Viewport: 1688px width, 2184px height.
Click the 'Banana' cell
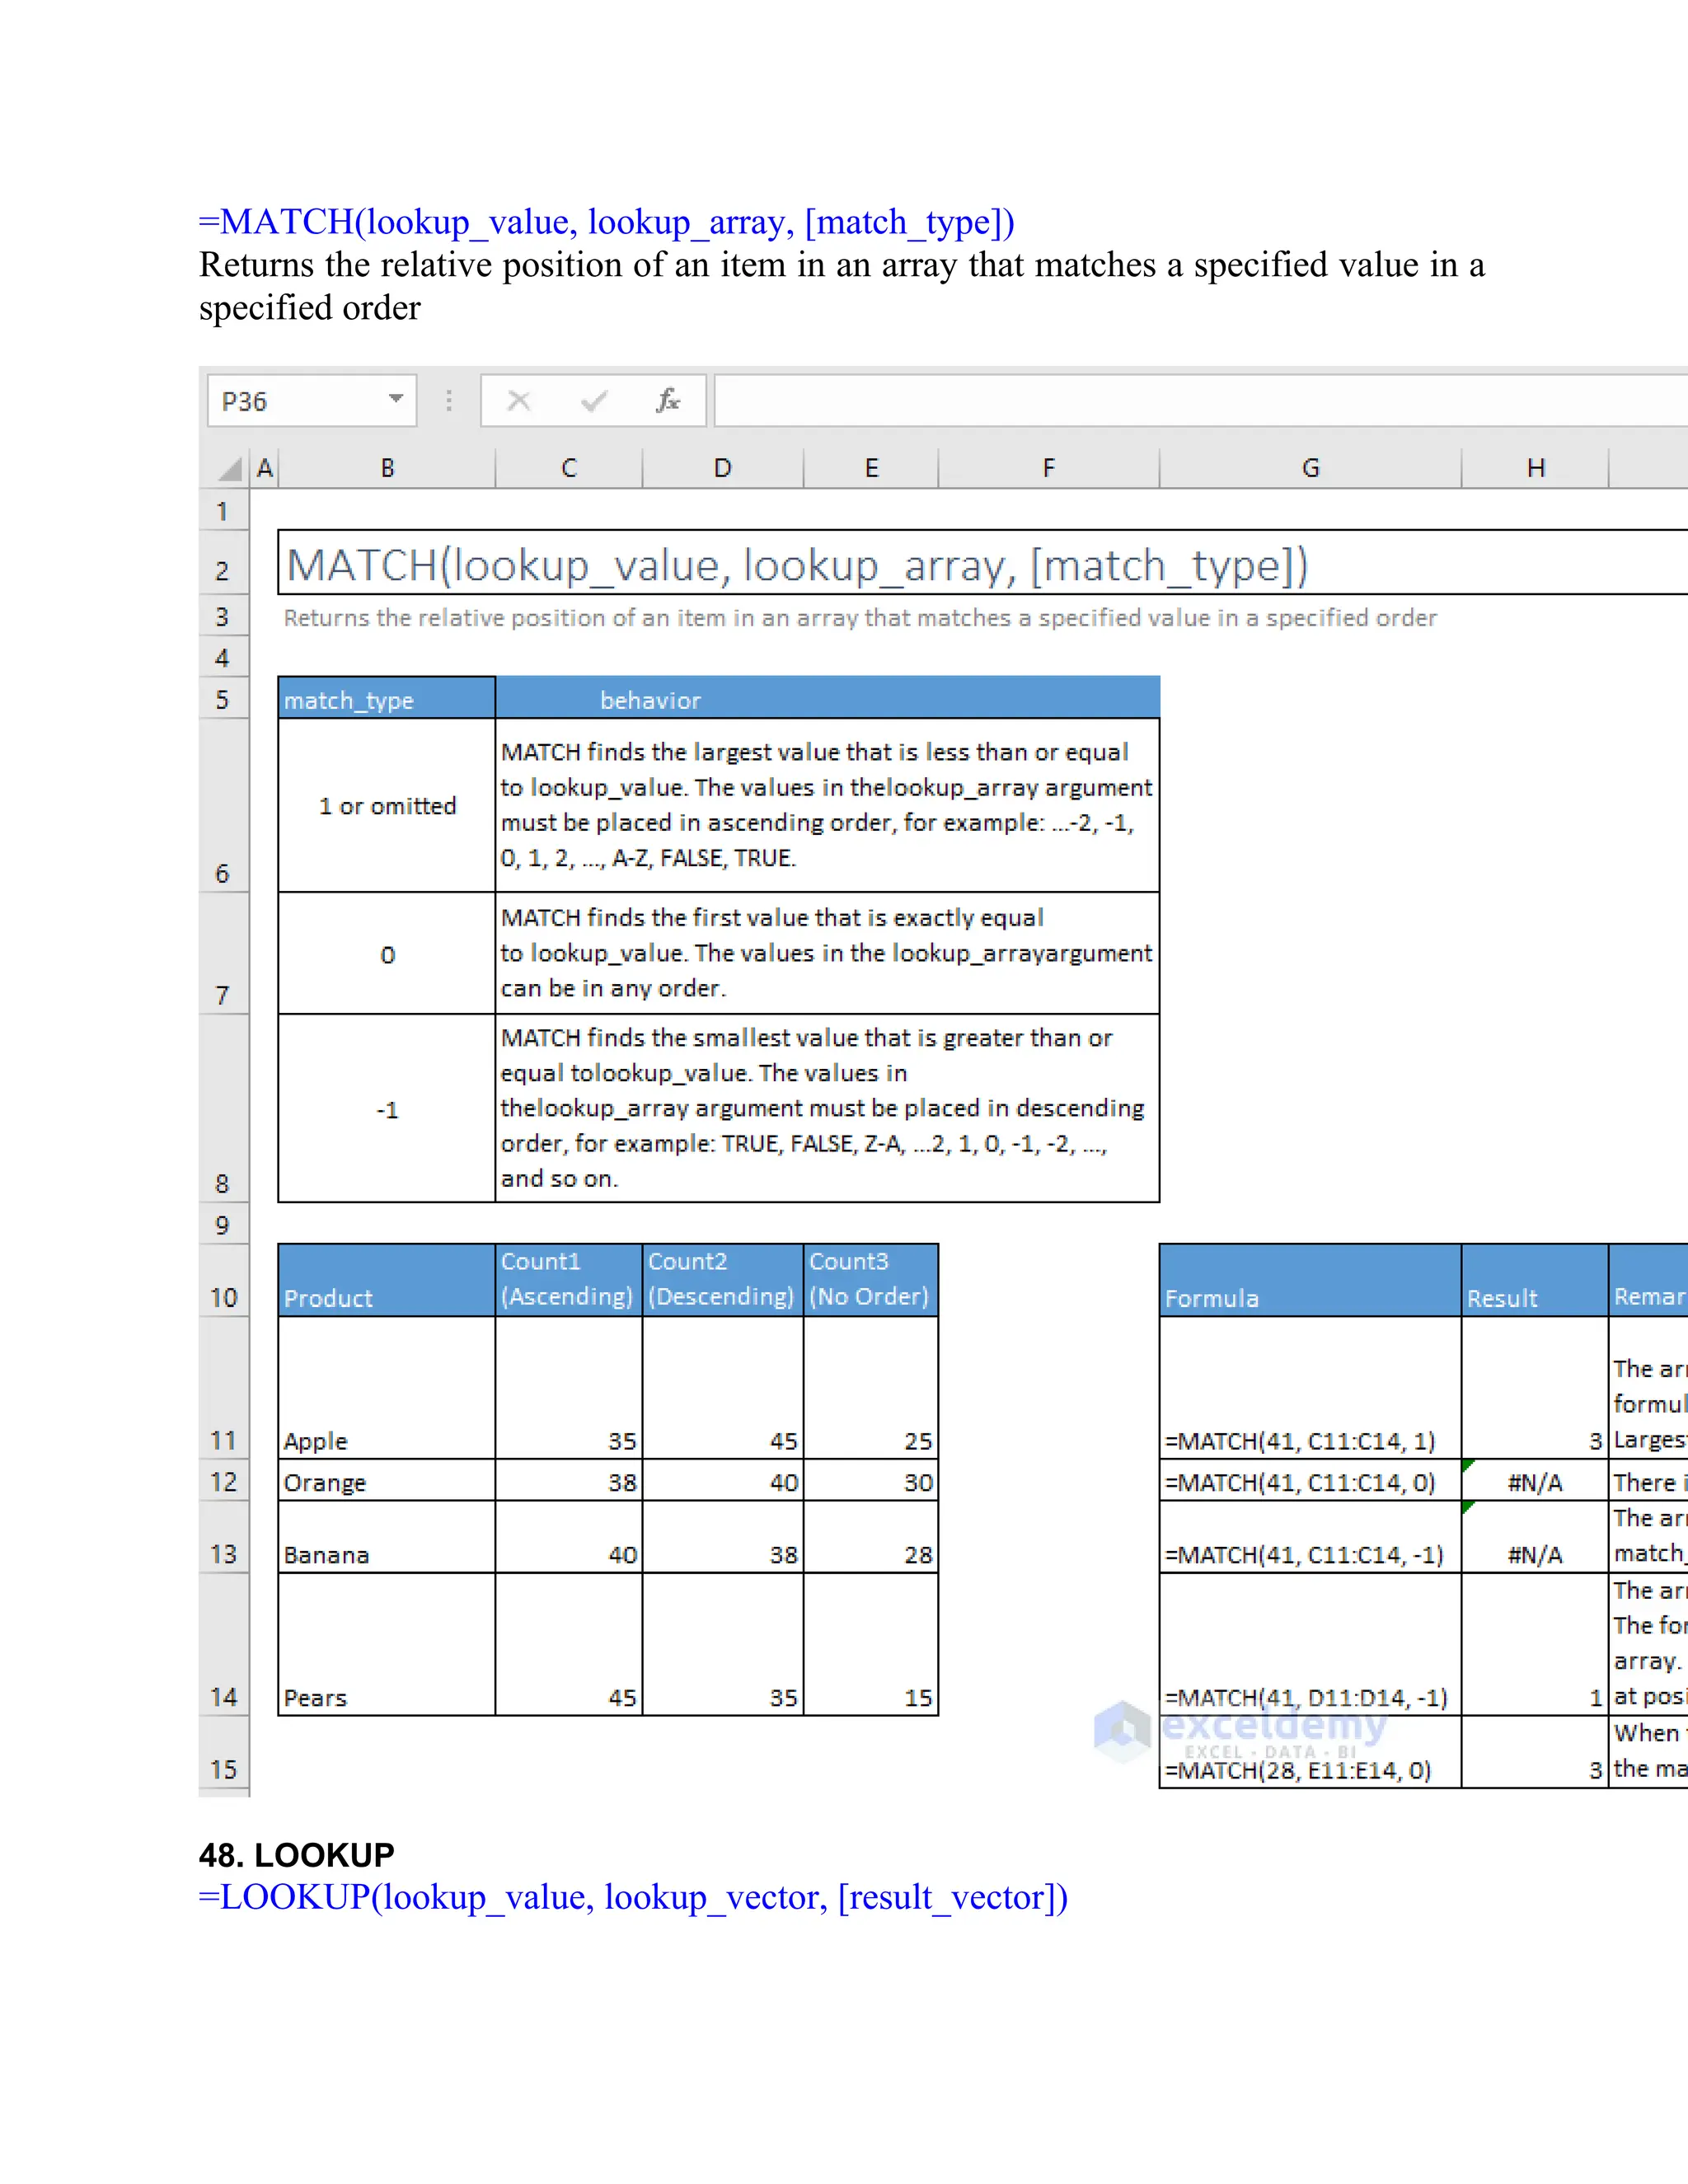click(387, 1537)
